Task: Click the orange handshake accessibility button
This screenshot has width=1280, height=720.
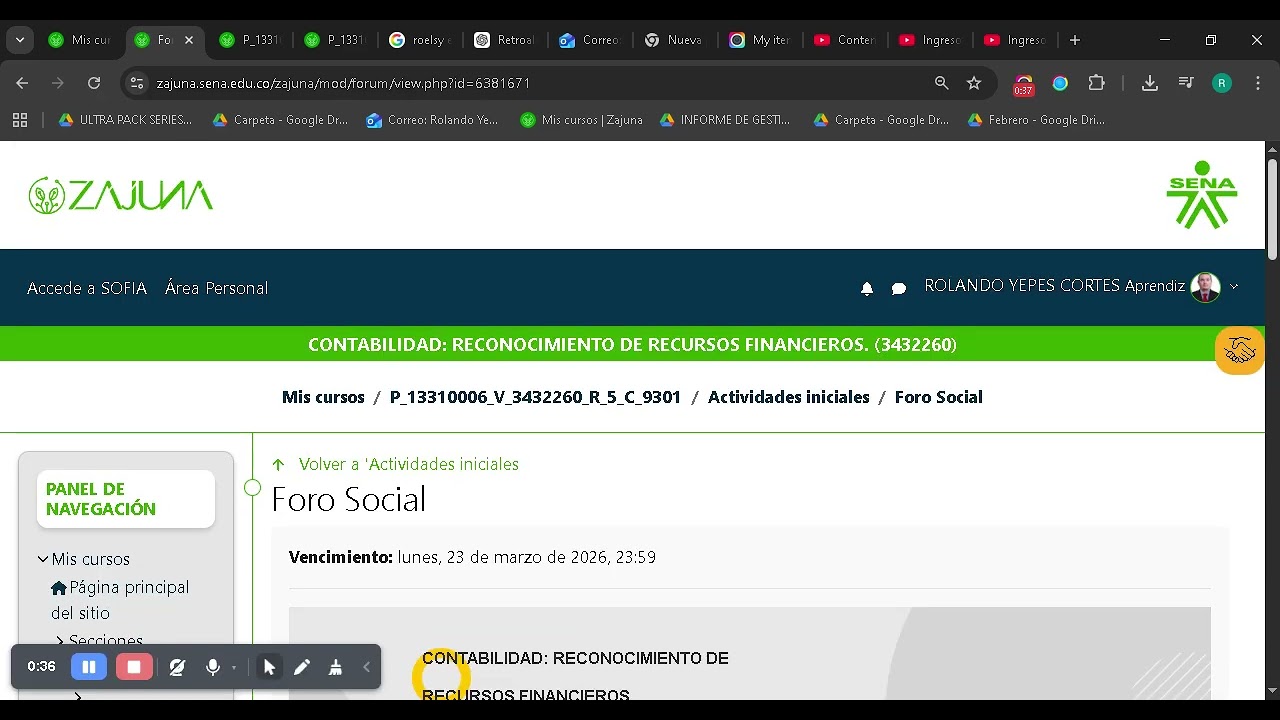Action: tap(1240, 351)
